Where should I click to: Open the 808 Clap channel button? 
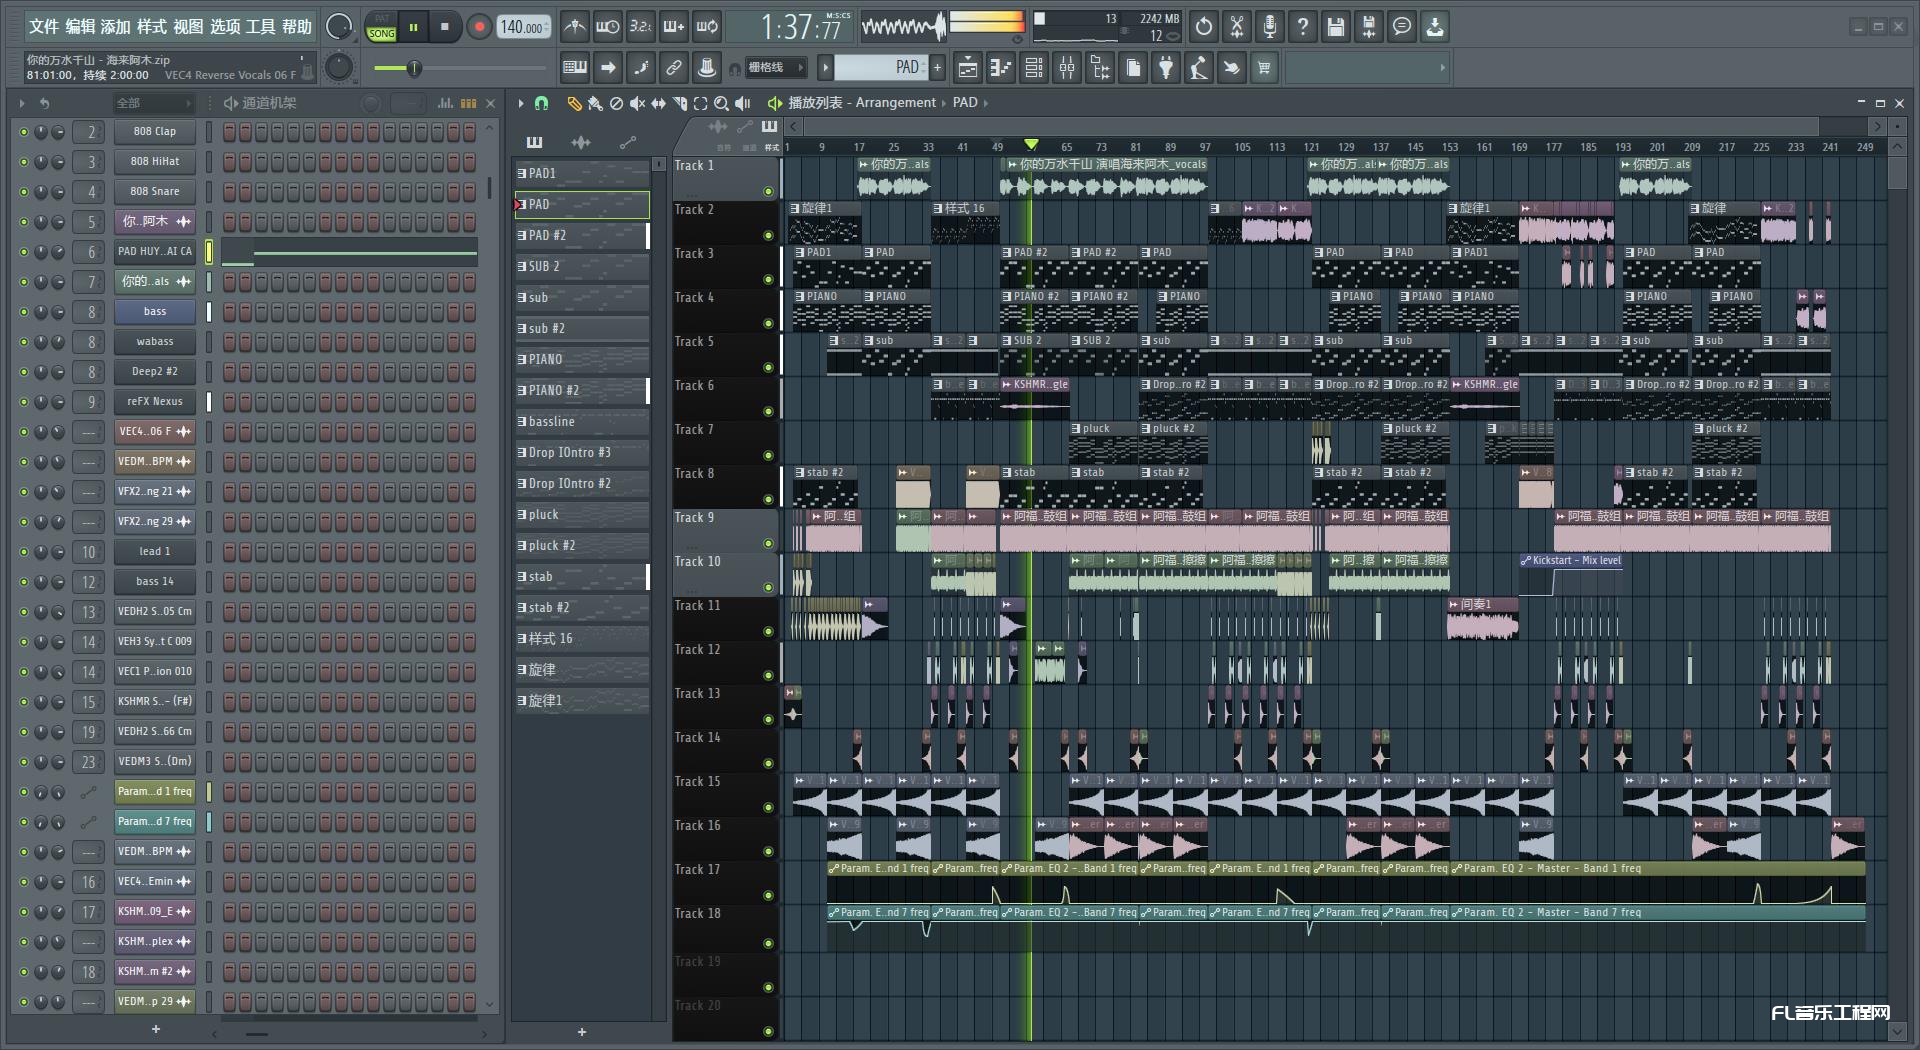tap(155, 131)
